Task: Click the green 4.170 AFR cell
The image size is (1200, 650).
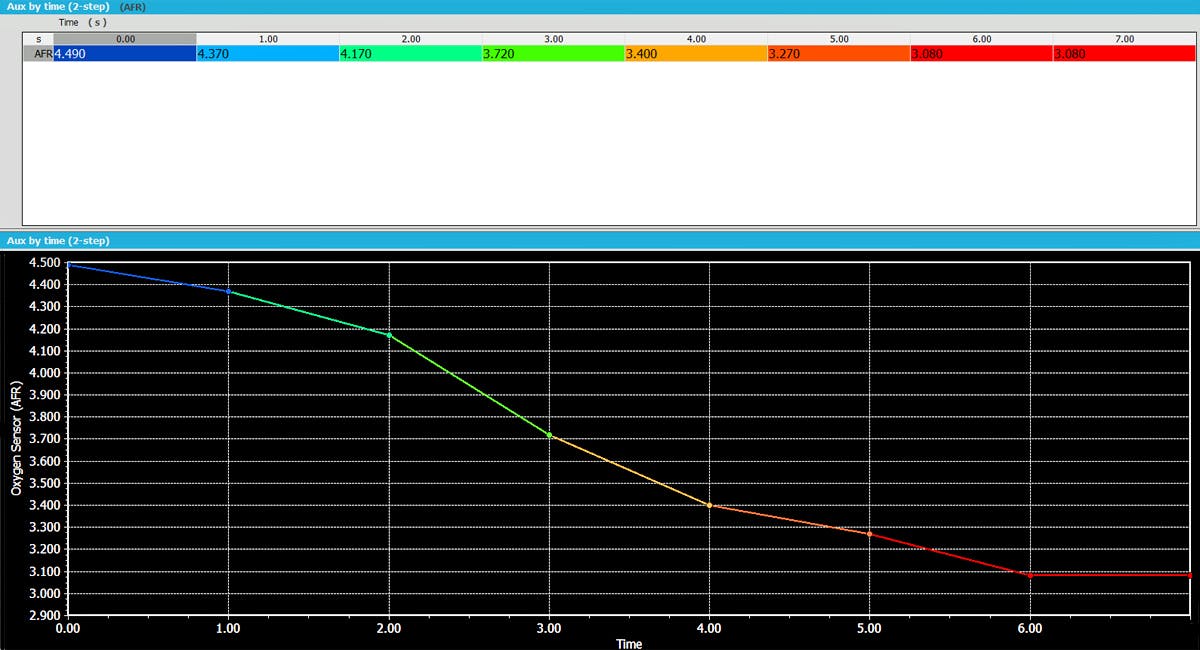Action: 410,54
